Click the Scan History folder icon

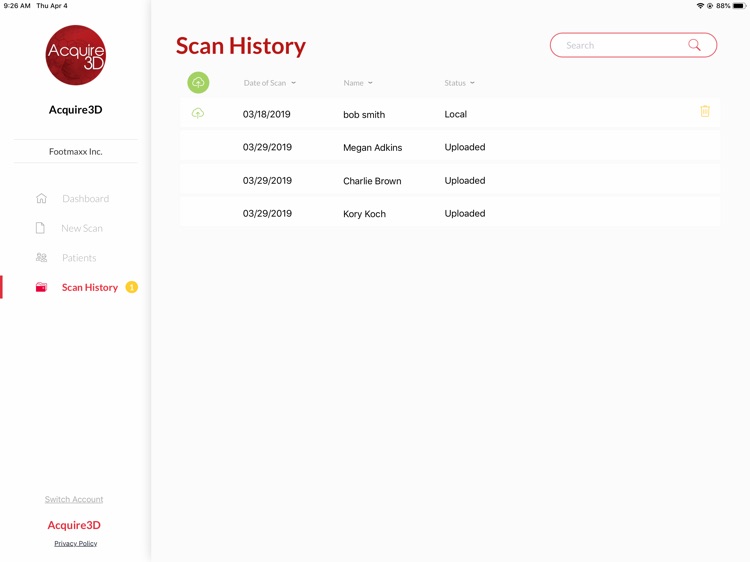[42, 287]
